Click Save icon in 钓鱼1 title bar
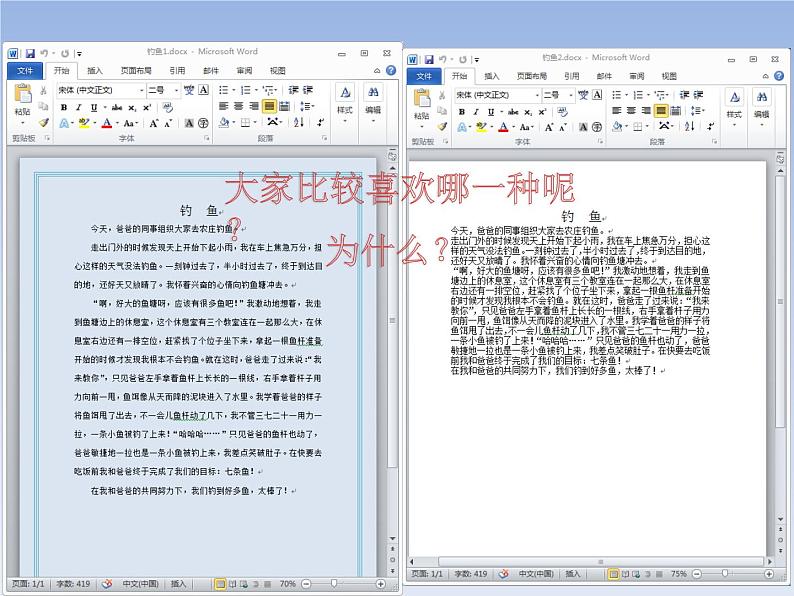Screen dimensions: 794x596 point(30,53)
